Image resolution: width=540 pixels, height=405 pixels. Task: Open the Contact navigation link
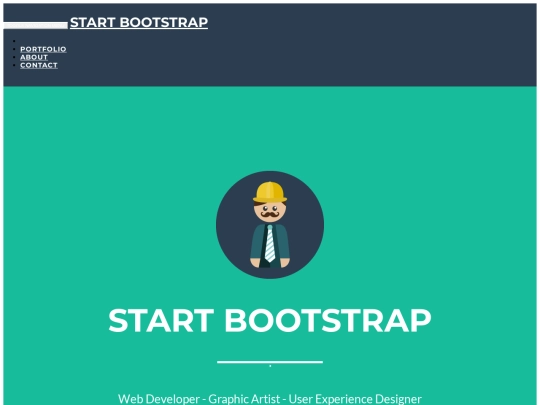tap(39, 65)
